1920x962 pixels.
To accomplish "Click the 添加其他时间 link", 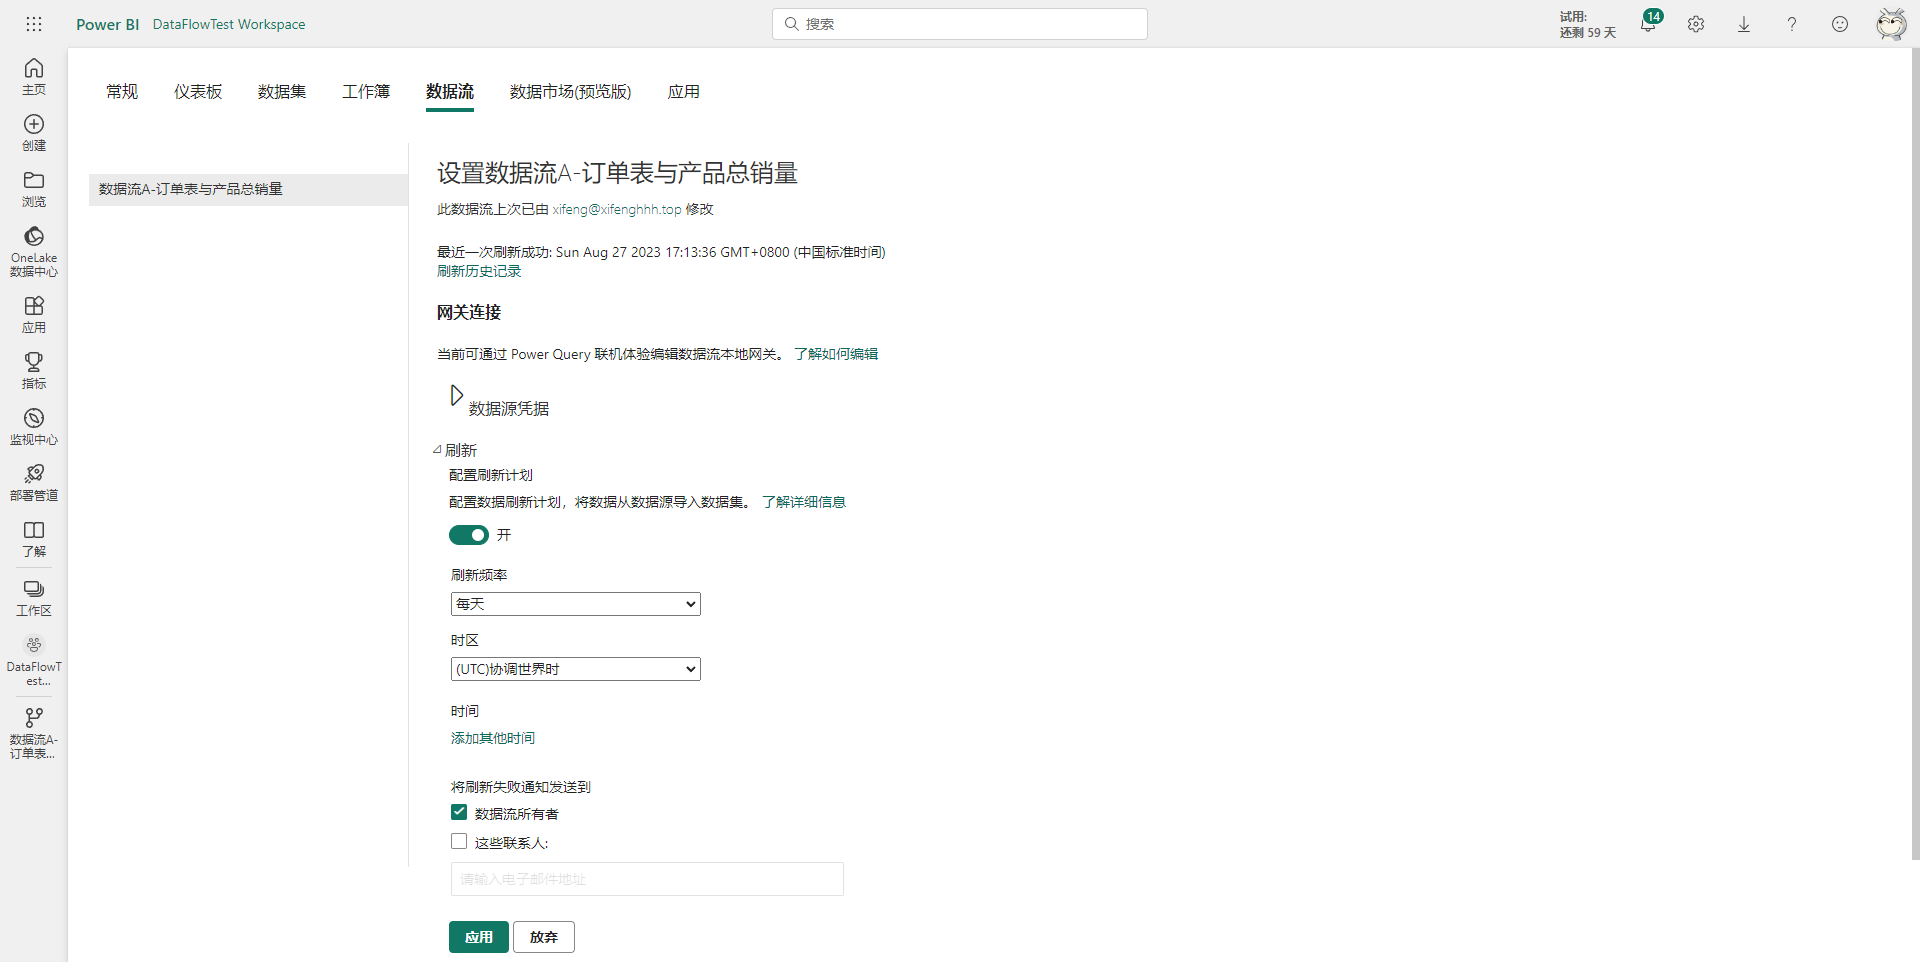I will coord(493,738).
